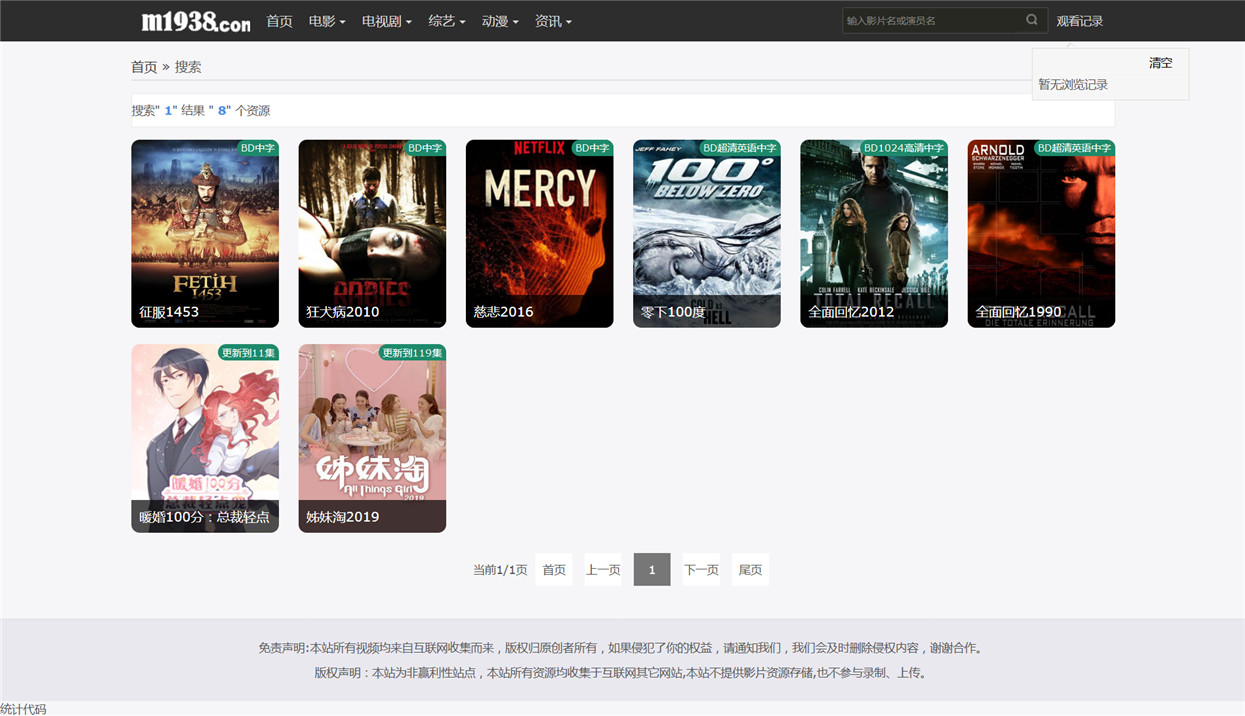Click the 首页 breadcrumb link
The image size is (1245, 716).
[144, 67]
